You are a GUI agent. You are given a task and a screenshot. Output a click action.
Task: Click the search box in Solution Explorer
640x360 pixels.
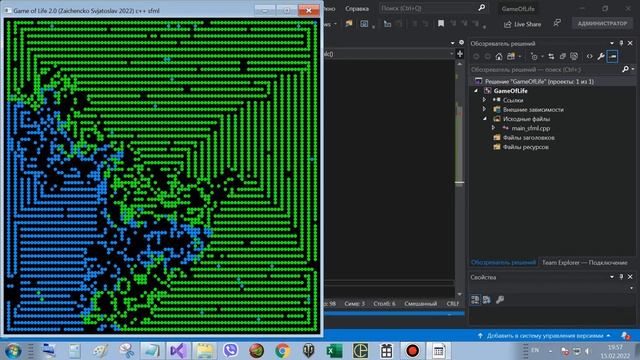[545, 69]
